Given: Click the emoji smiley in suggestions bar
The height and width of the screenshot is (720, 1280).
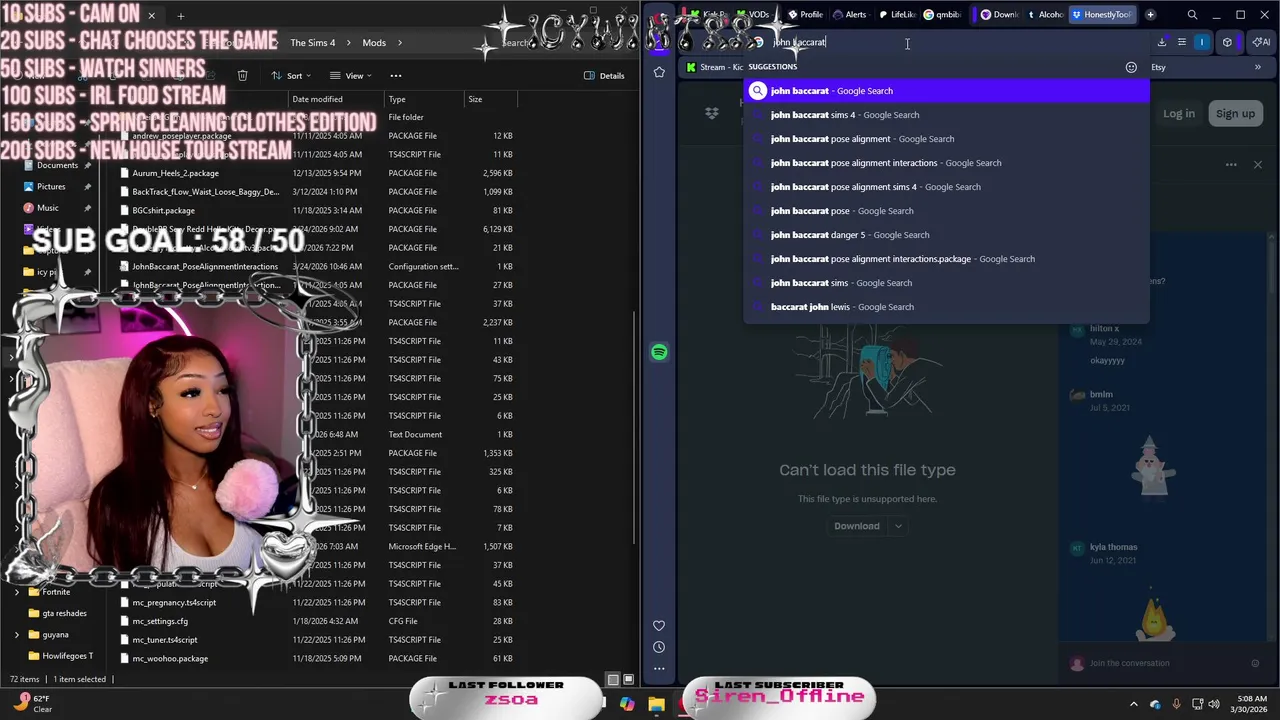Looking at the screenshot, I should click(1131, 67).
